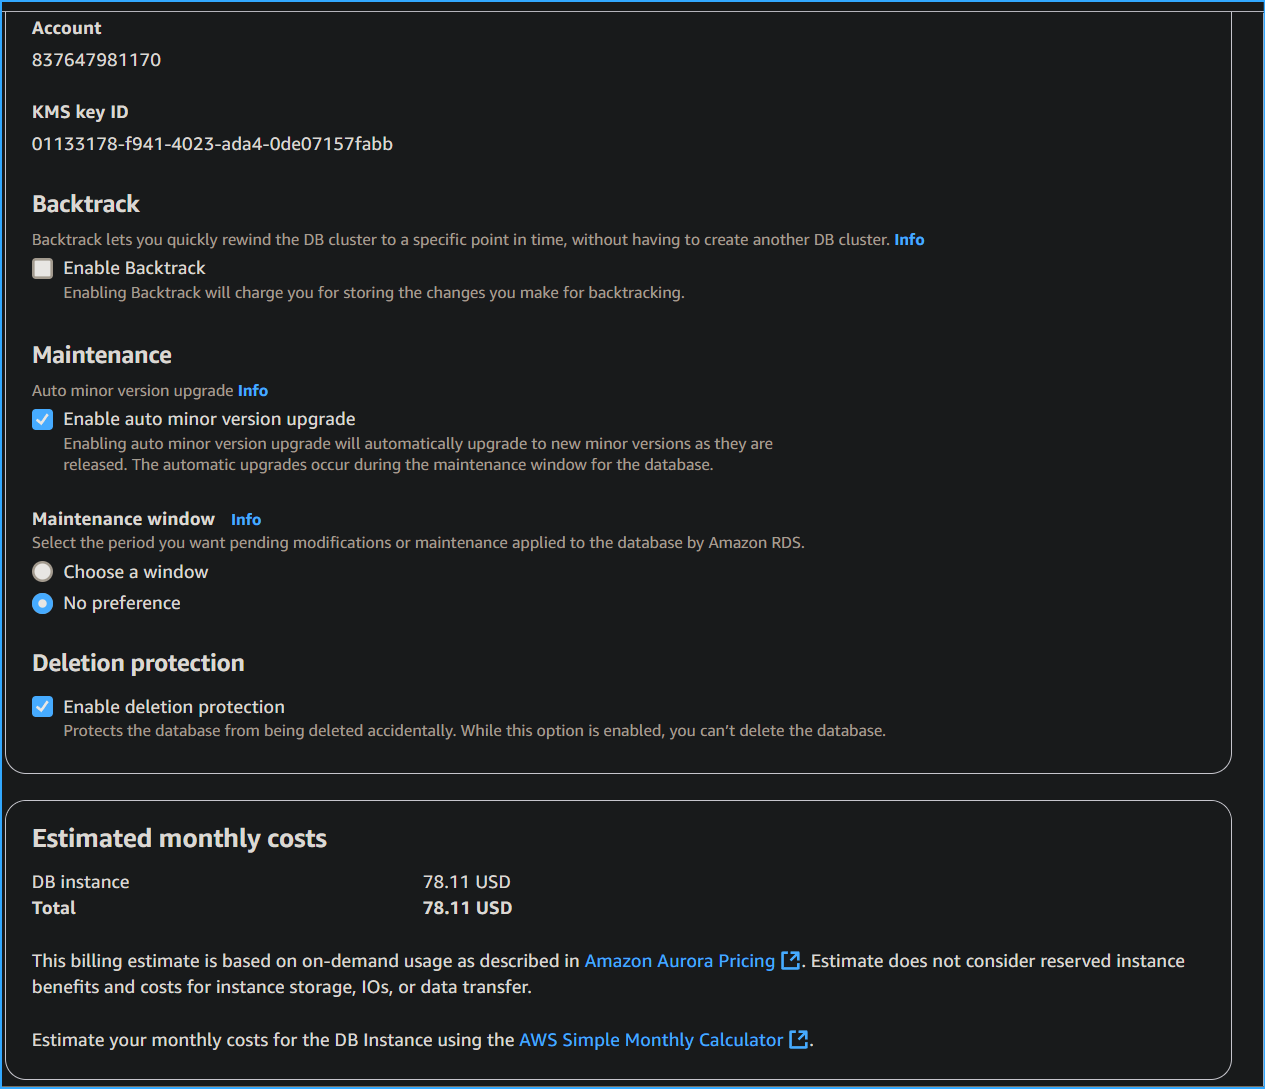Screen dimensions: 1265x1089
Task: Select the KMS key ID value text
Action: (212, 144)
